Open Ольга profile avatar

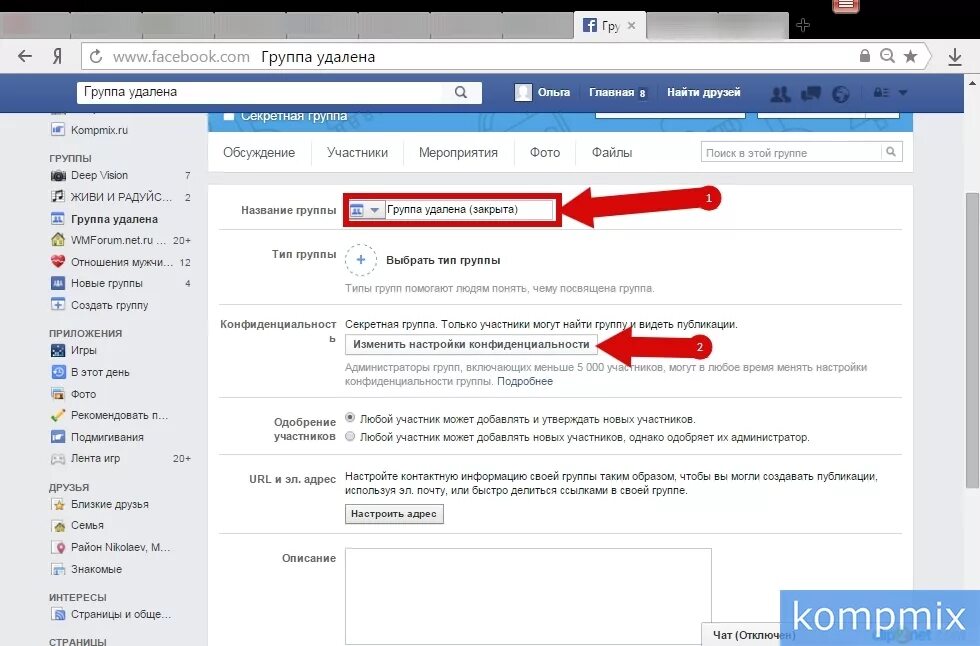(523, 92)
